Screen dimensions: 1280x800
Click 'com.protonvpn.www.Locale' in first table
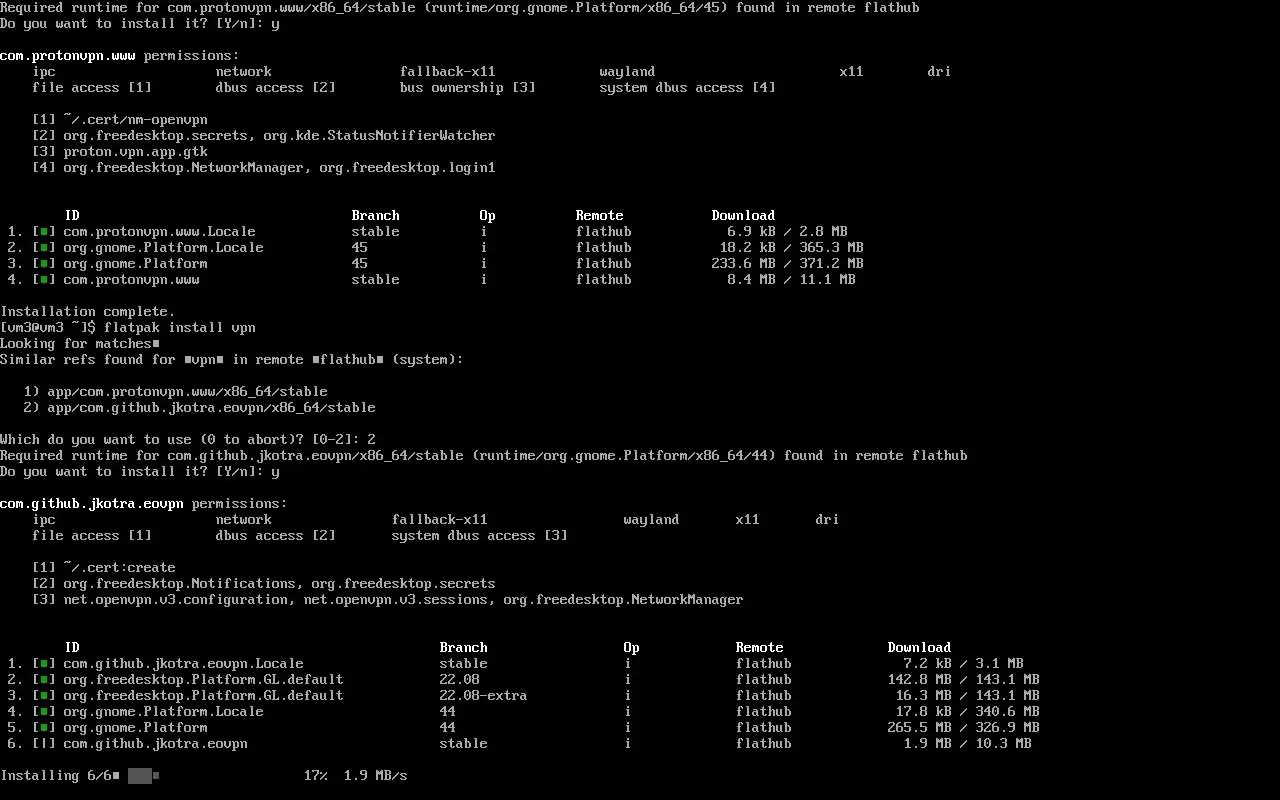coord(159,232)
